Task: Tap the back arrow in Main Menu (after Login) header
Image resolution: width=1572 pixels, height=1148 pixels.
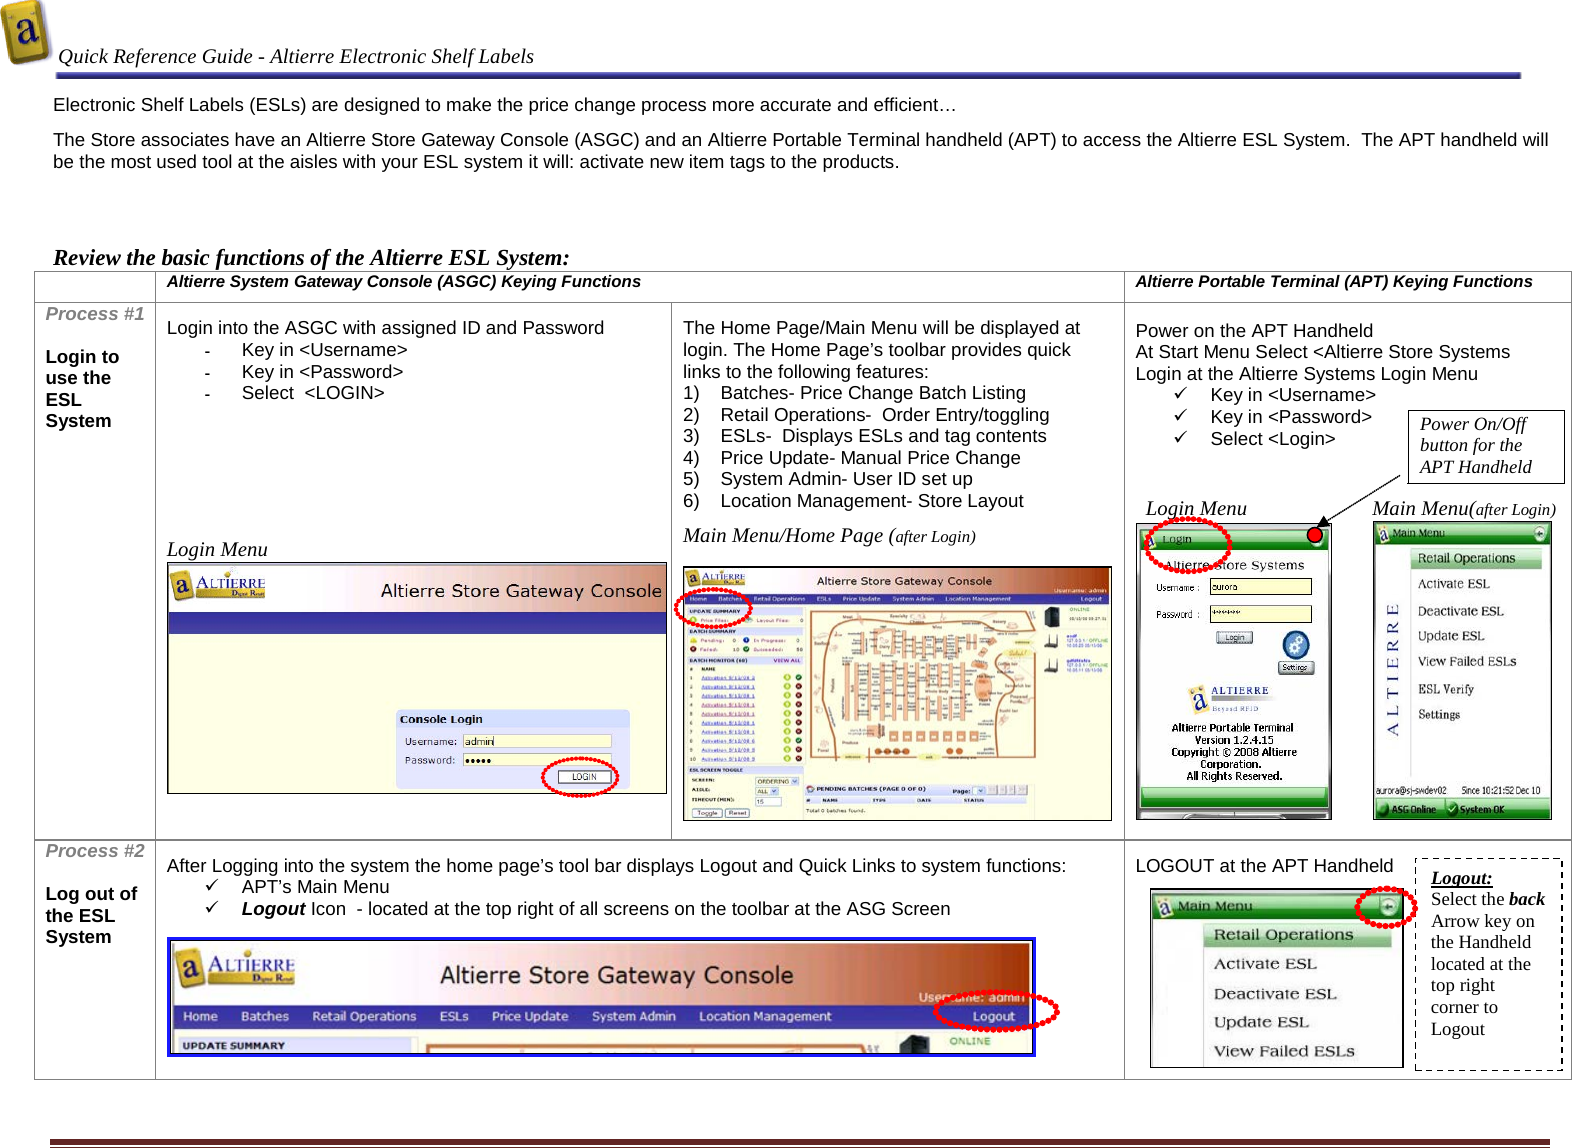Action: coord(1540,533)
